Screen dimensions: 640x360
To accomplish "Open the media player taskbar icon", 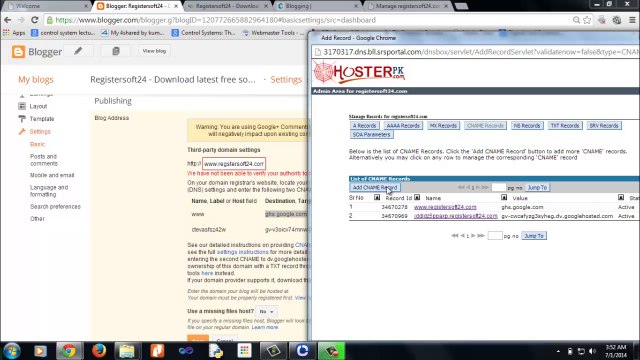I will coord(40,351).
